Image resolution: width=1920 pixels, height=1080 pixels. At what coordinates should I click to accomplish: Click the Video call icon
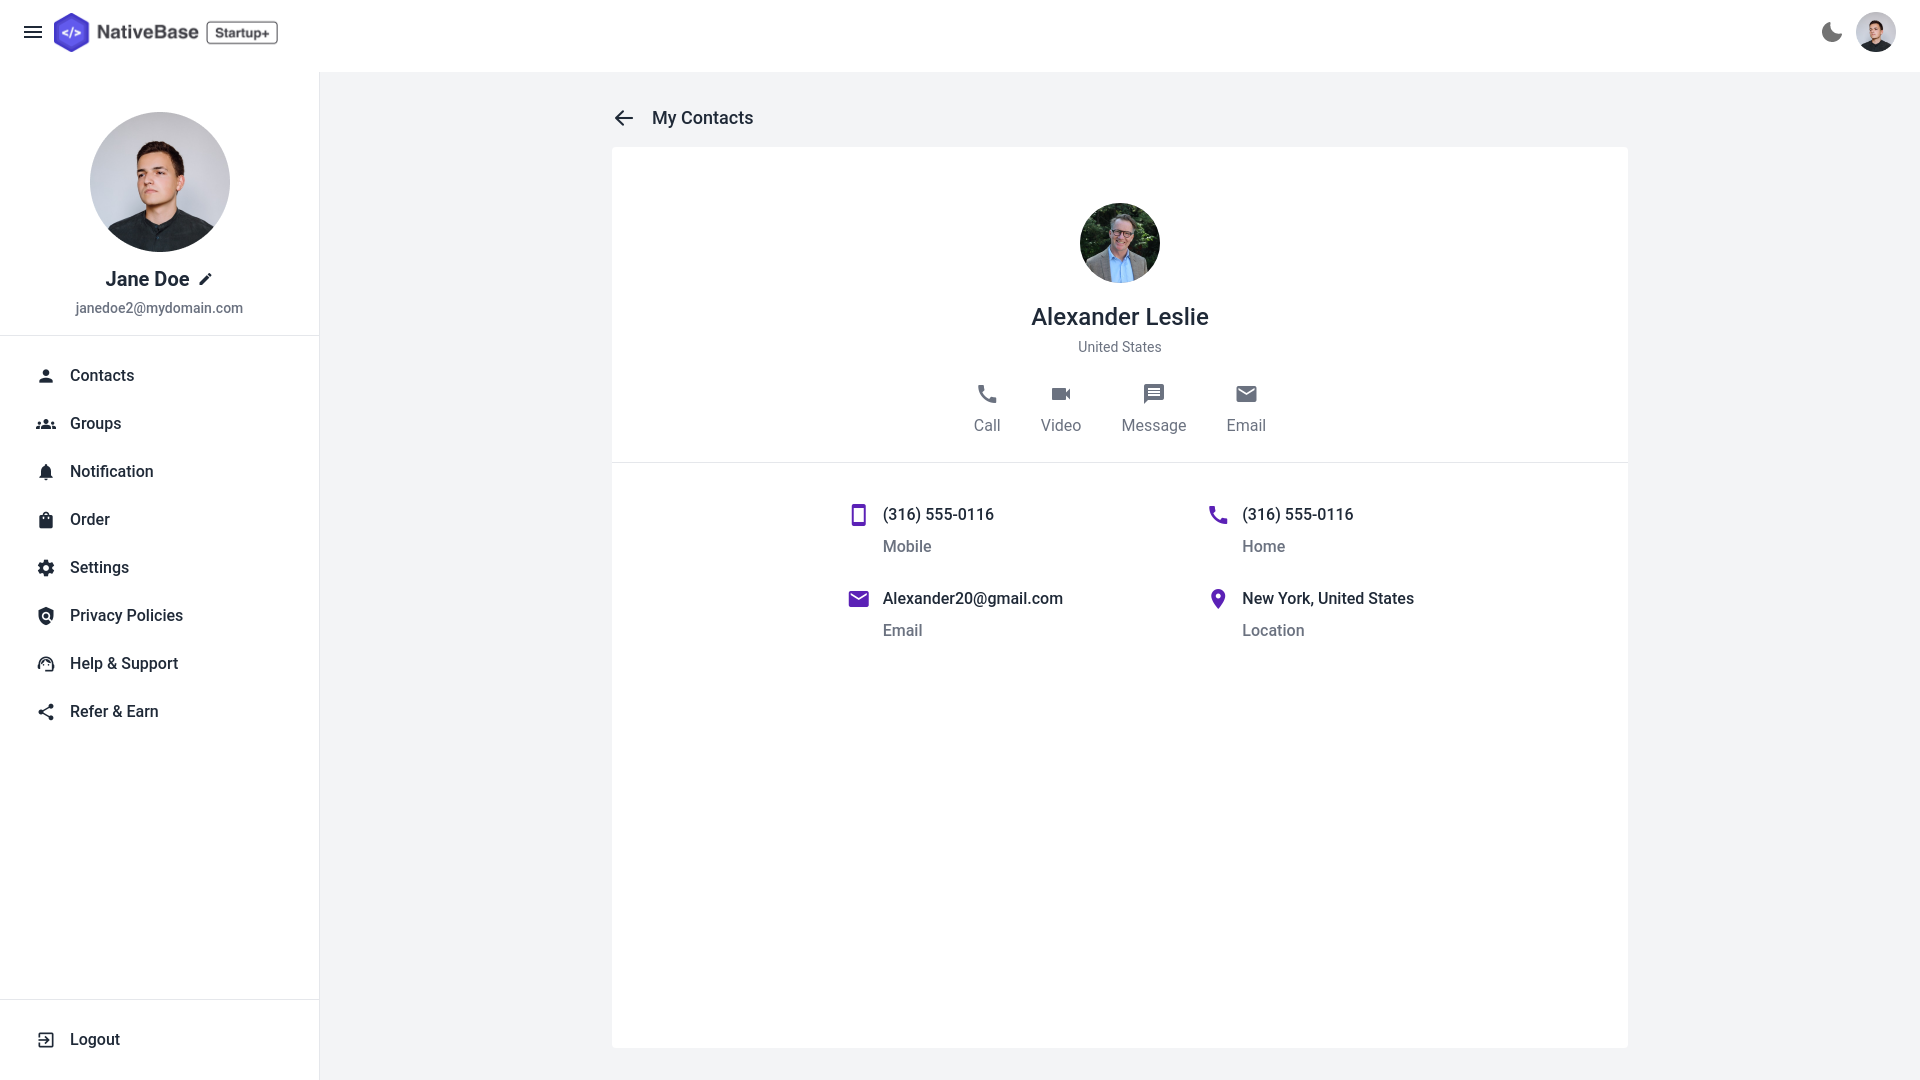click(1060, 393)
